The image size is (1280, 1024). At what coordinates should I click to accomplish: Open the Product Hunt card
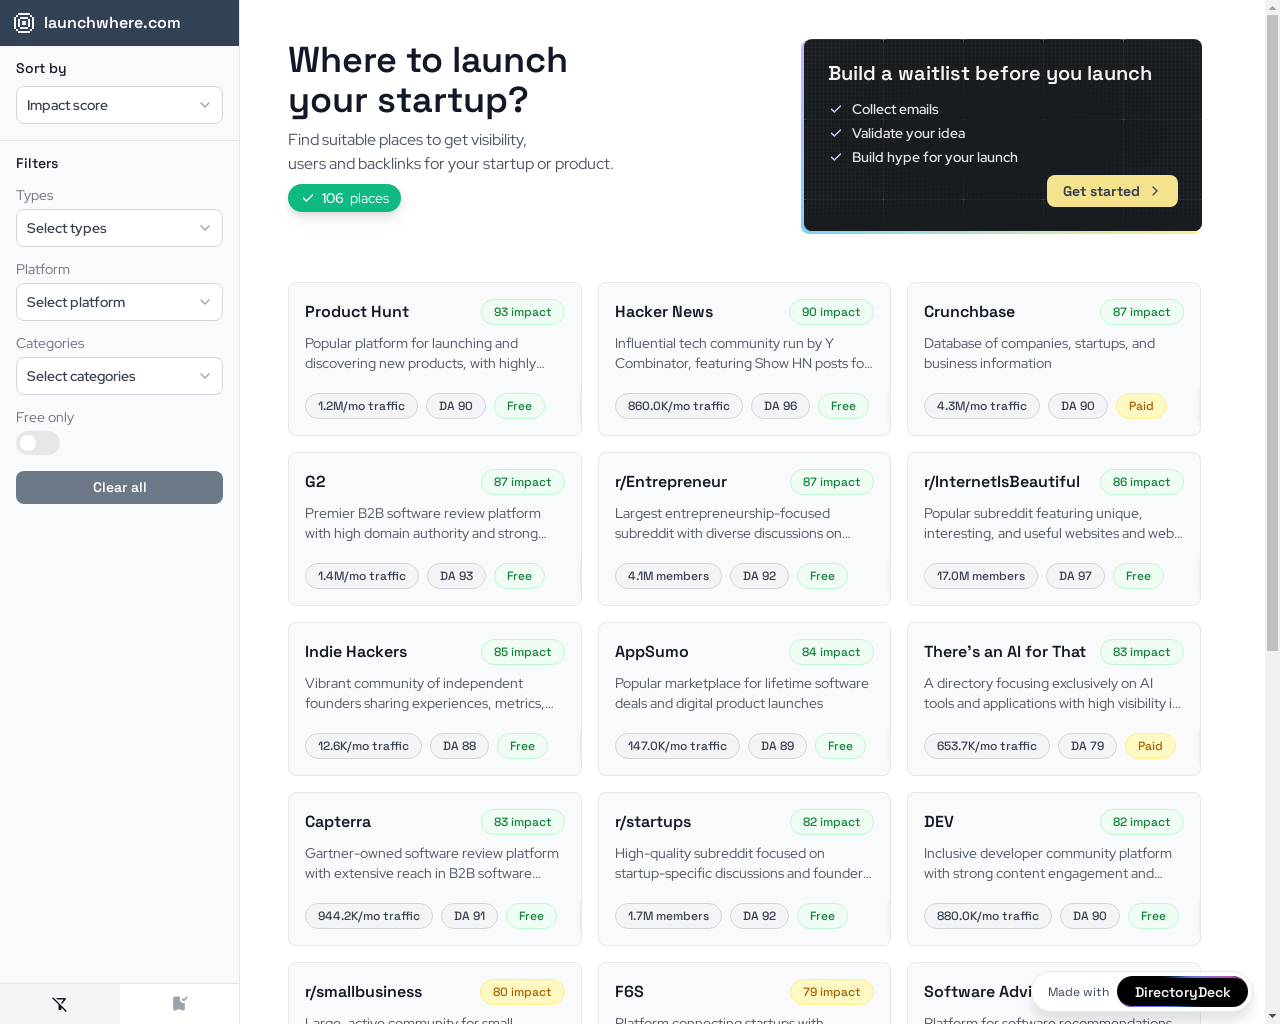434,359
